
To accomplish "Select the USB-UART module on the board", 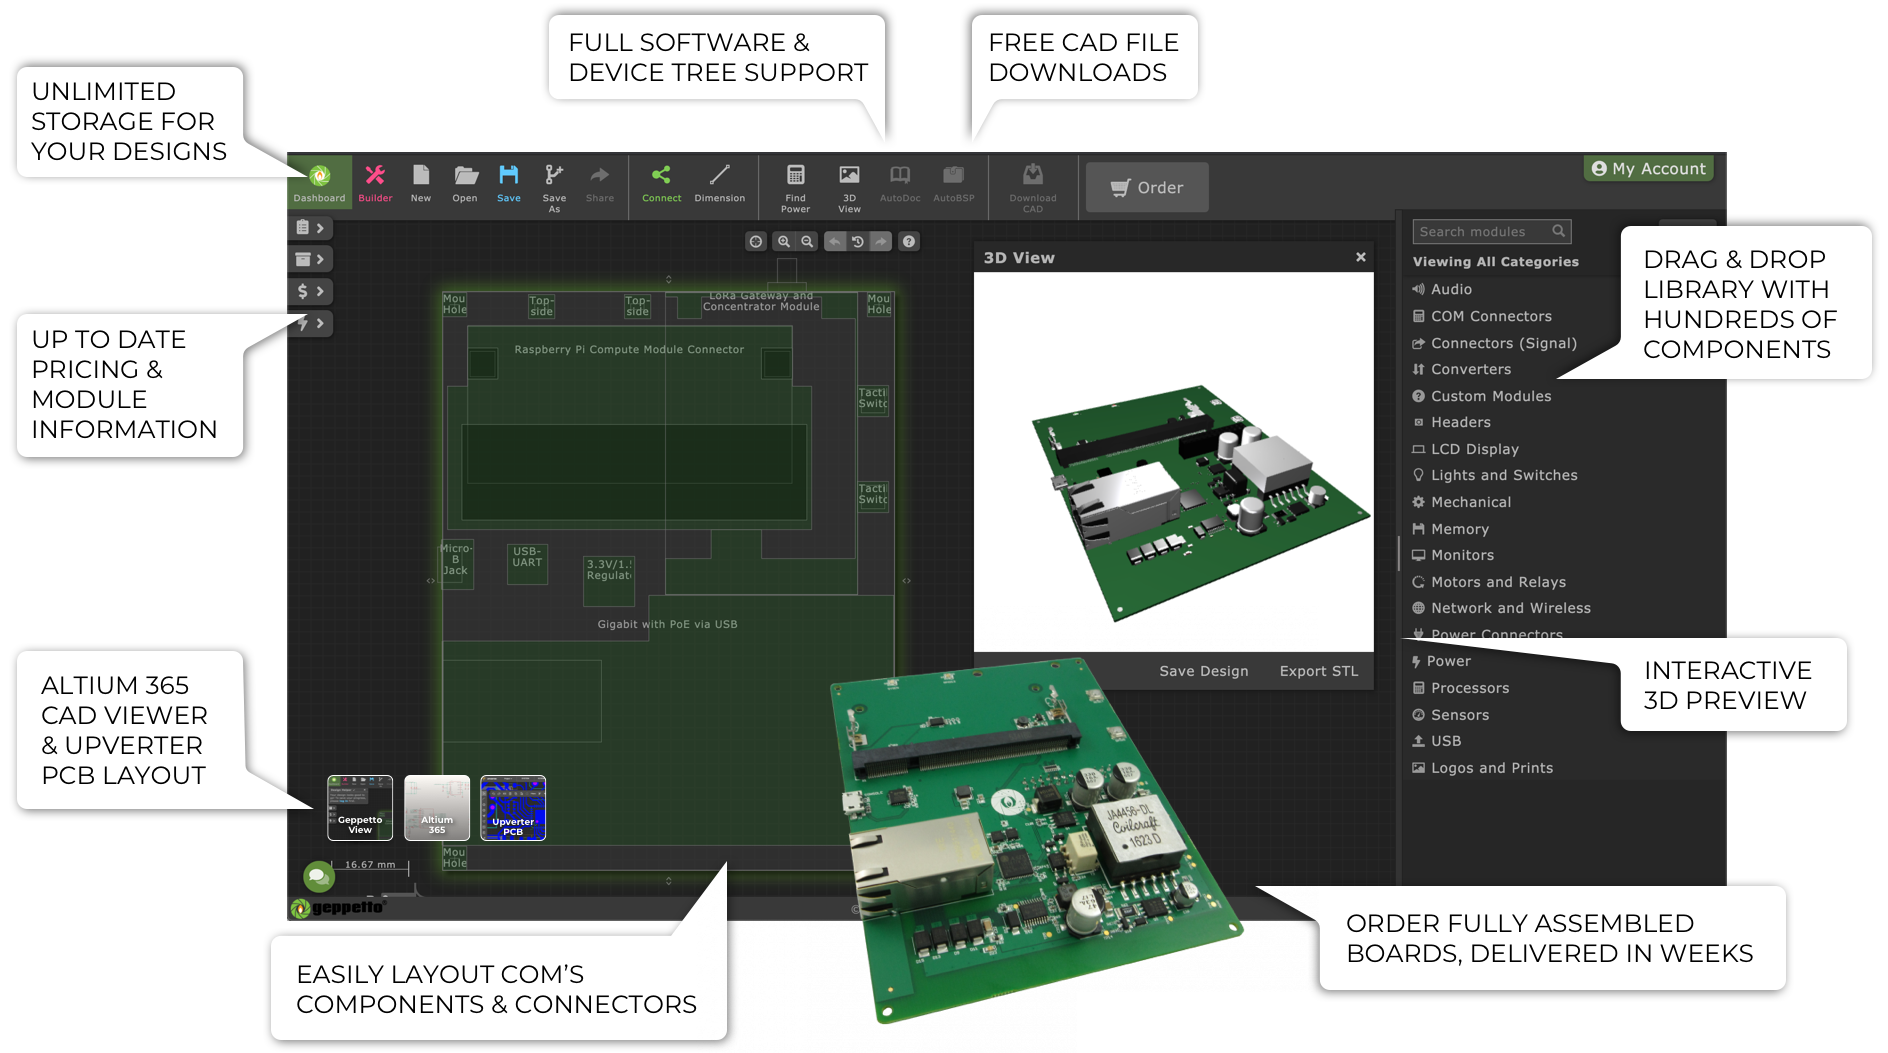I will click(x=527, y=564).
